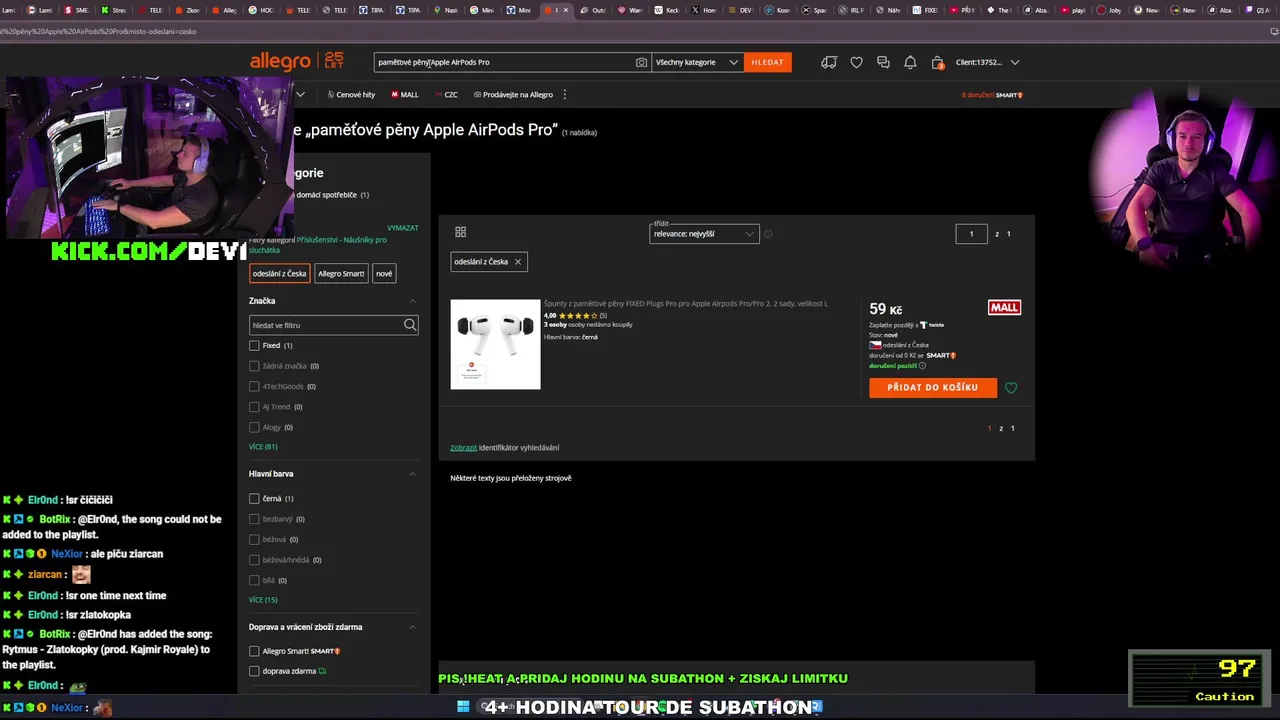Click the HLEDAT search button
Viewport: 1280px width, 720px height.
point(767,62)
